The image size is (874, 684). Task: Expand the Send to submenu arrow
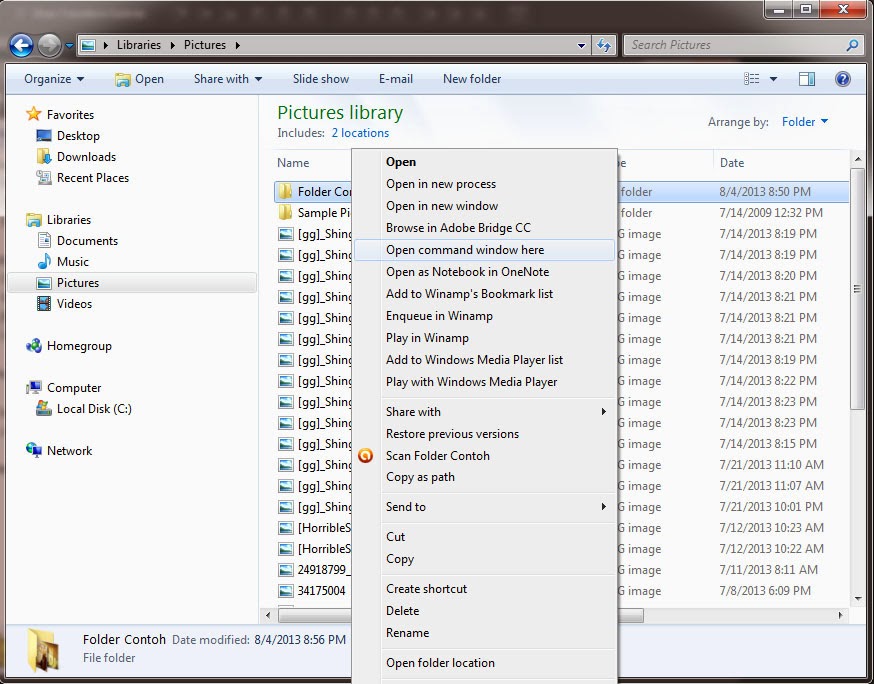pos(604,507)
